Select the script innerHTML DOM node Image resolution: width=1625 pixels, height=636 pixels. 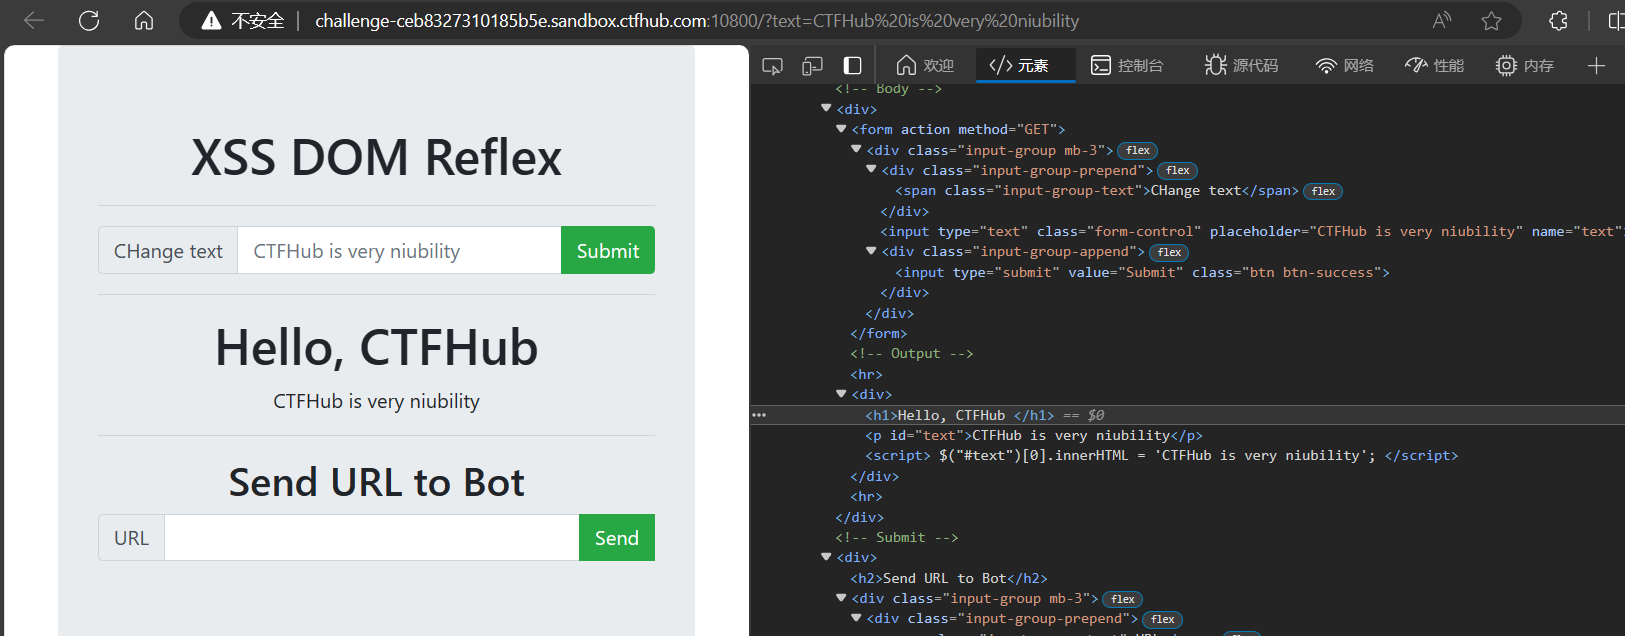pos(1162,455)
